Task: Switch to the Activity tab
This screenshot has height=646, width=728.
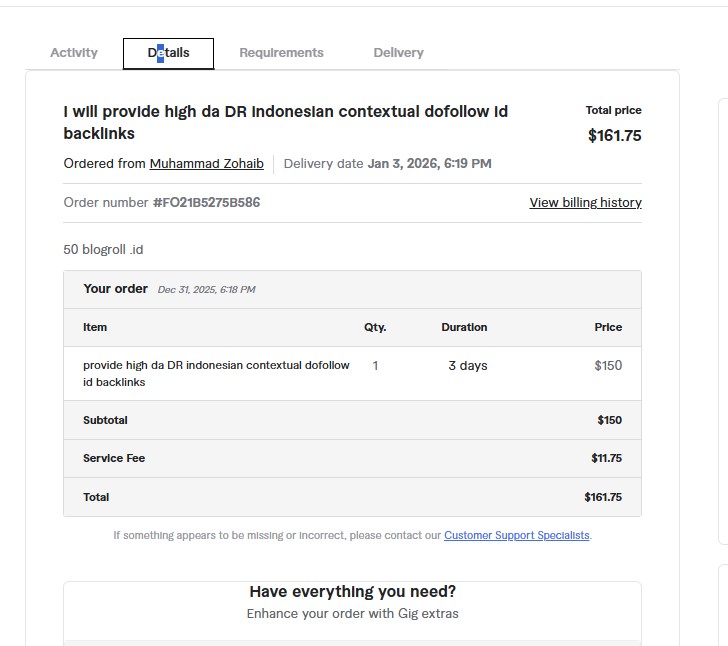Action: (x=74, y=53)
